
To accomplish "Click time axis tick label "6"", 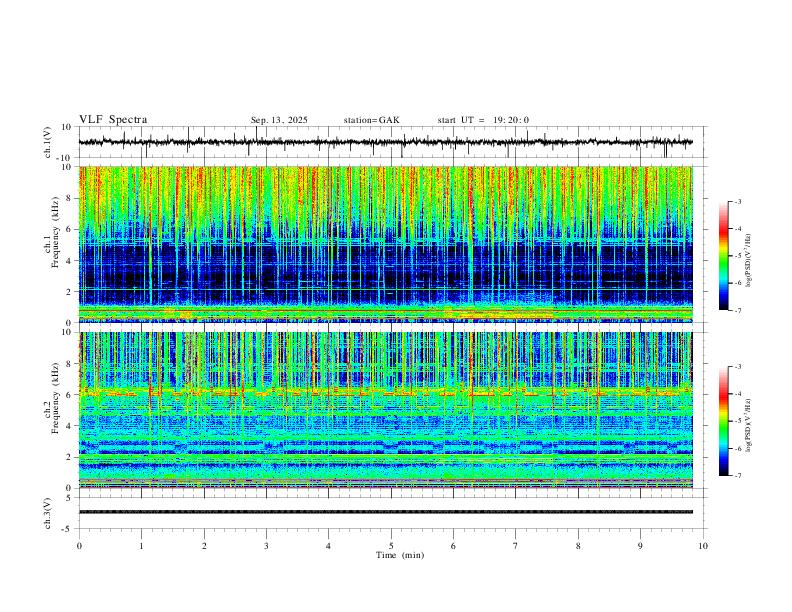I will coord(453,546).
